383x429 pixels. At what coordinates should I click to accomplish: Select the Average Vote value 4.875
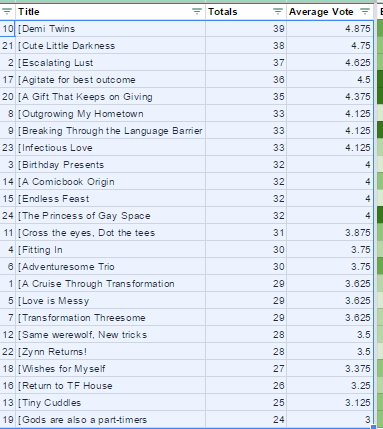click(330, 29)
